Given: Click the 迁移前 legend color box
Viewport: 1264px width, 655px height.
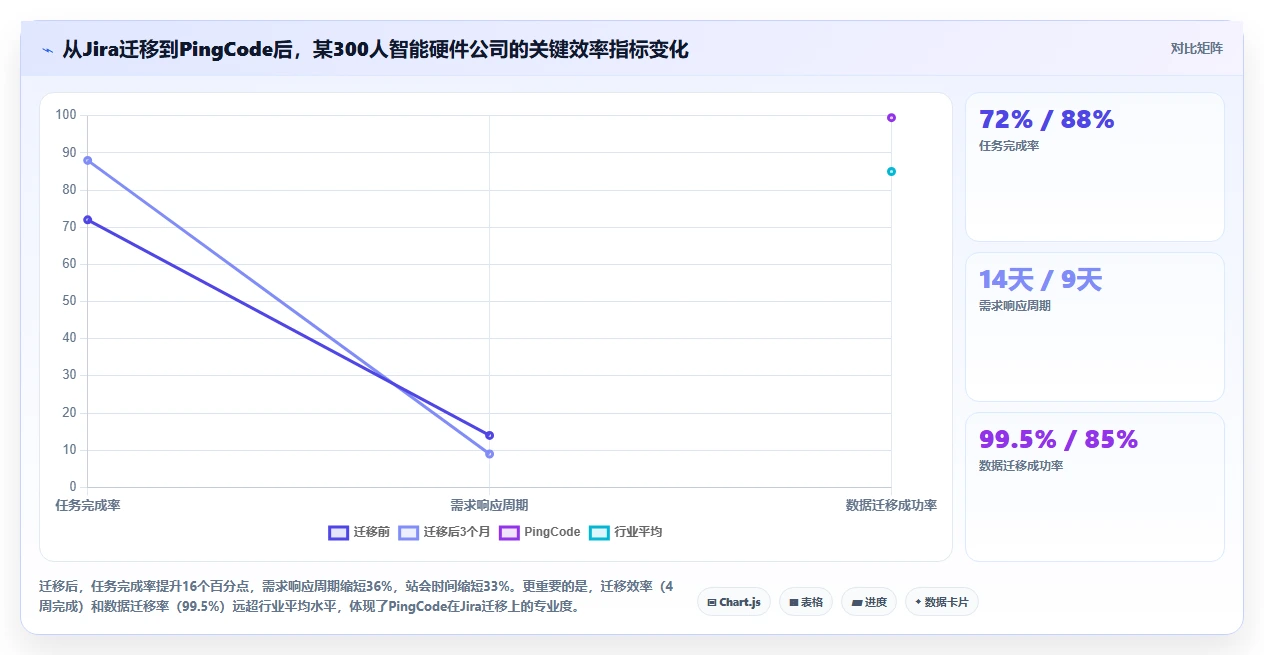Looking at the screenshot, I should [x=339, y=532].
